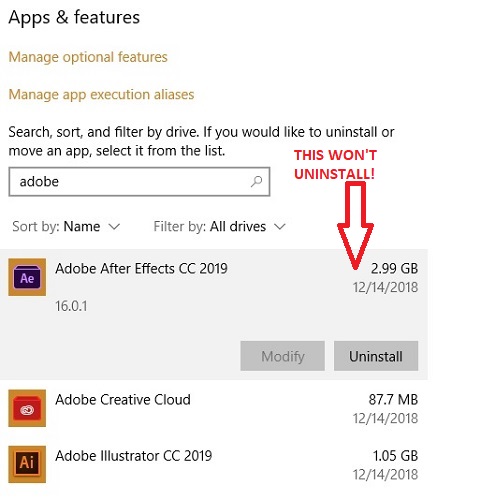
Task: Focus the app search field containing adobe
Action: [139, 182]
